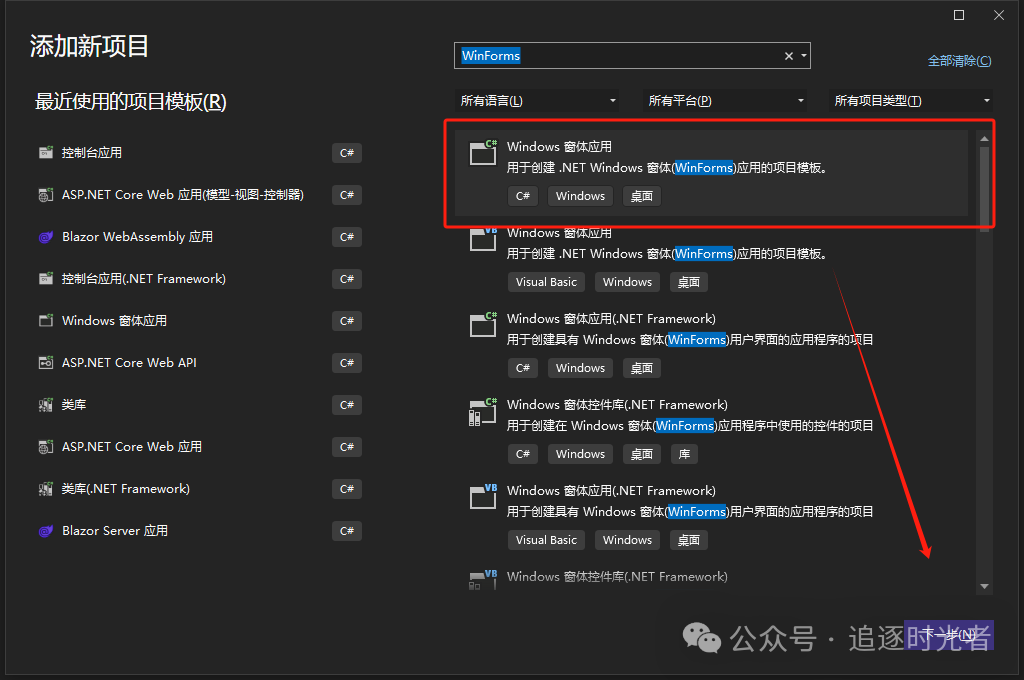Click the 全部清除 link
1024x680 pixels.
[959, 61]
